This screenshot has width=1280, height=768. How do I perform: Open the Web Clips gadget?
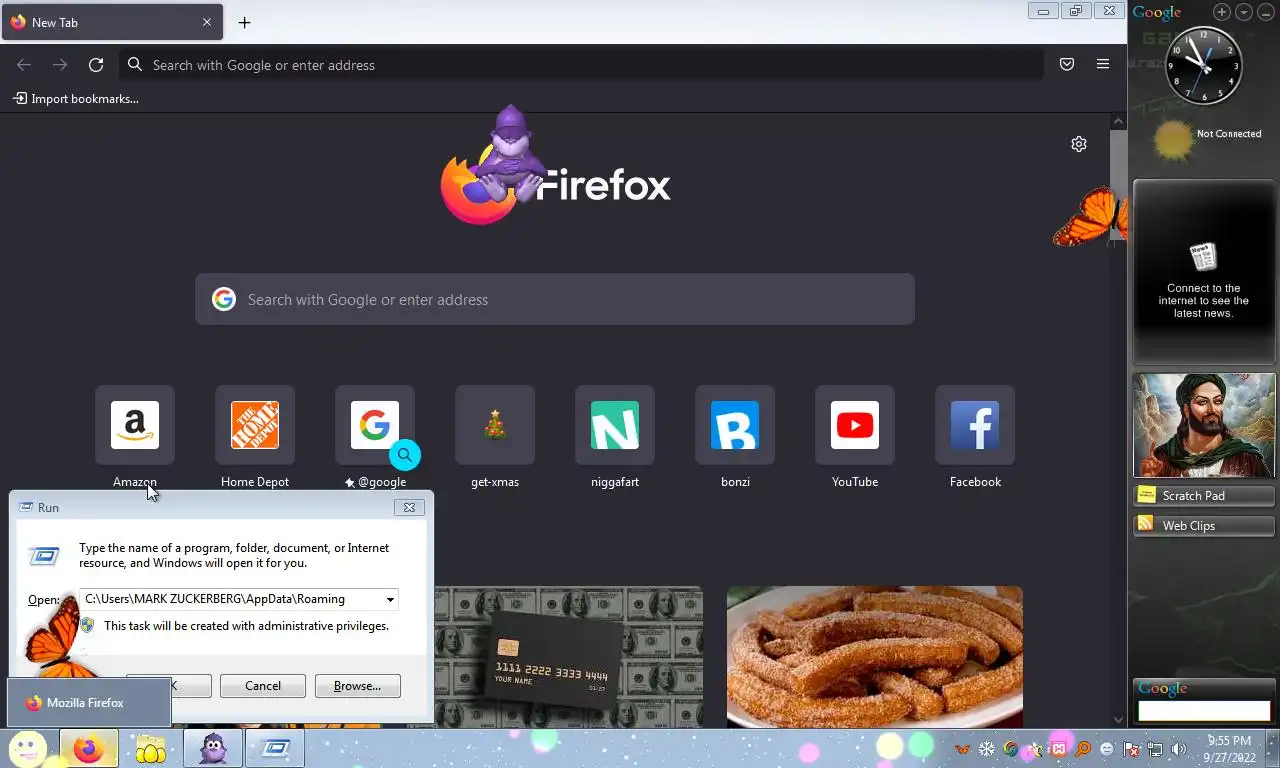1204,525
